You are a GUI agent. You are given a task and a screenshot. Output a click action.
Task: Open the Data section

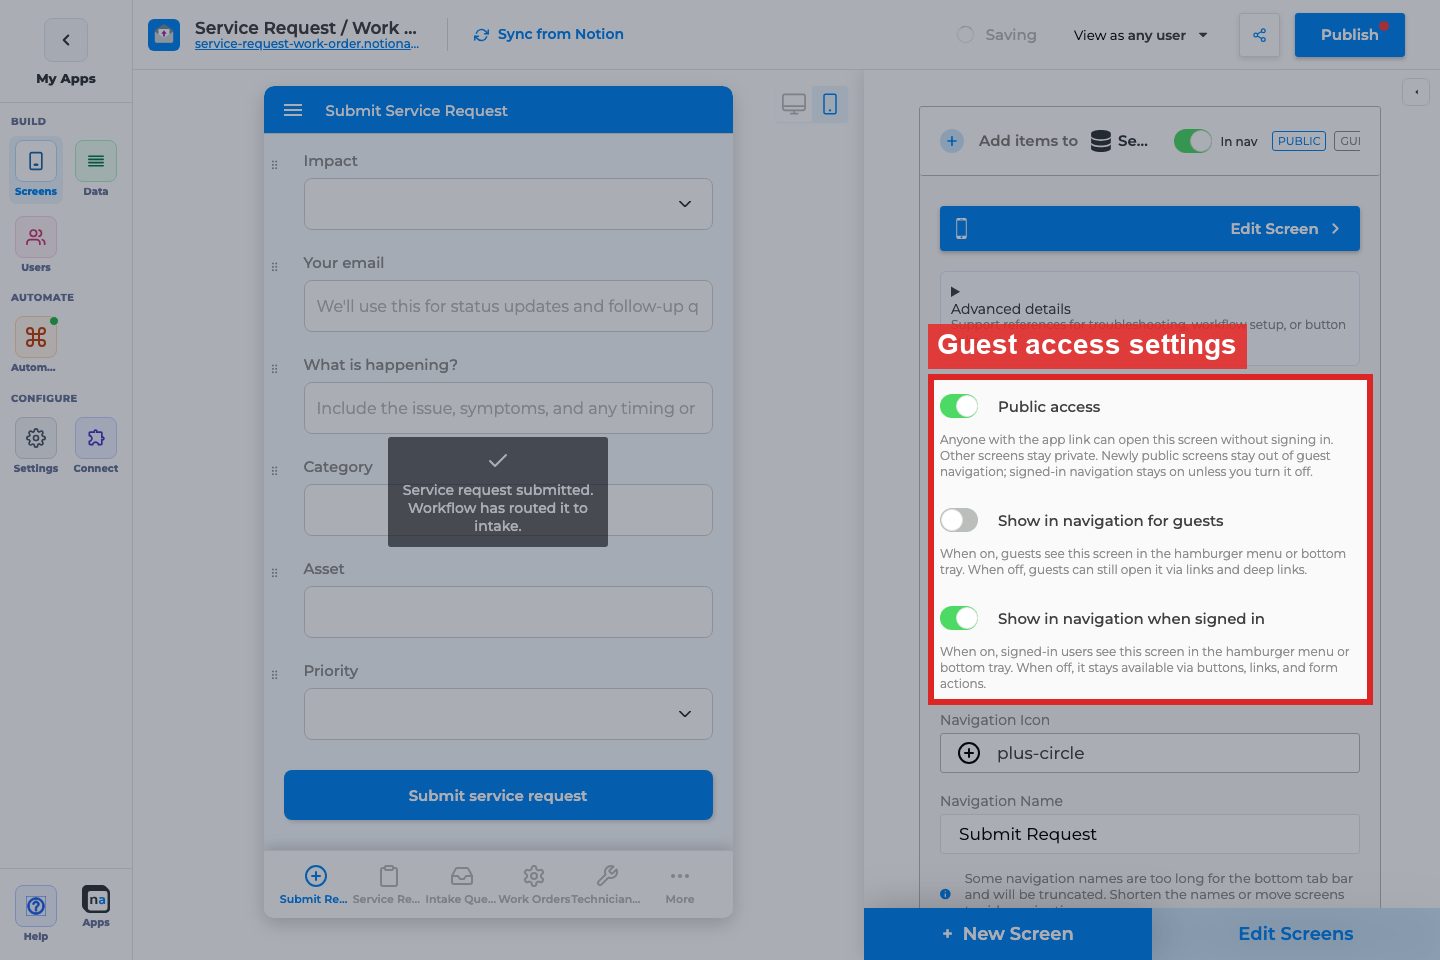96,170
